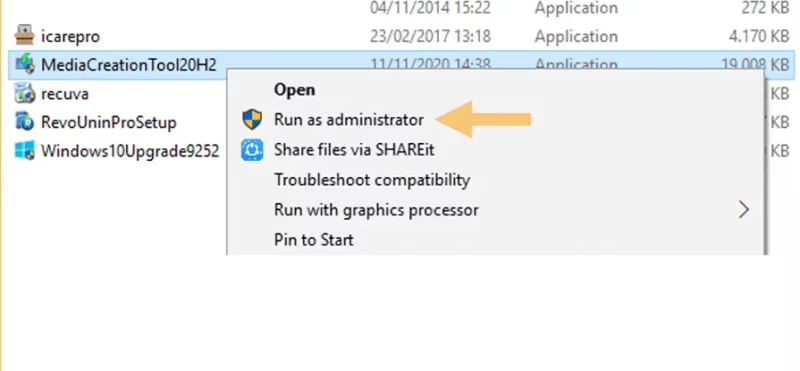Viewport: 800px width, 371px height.
Task: Click icarepro's 23/02/2017 13:18 date cell
Action: tap(431, 36)
